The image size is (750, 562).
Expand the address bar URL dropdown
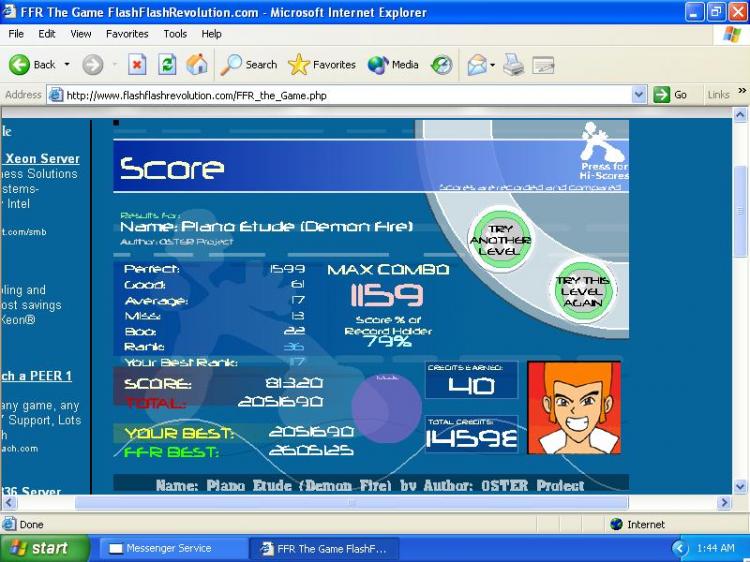coord(639,95)
